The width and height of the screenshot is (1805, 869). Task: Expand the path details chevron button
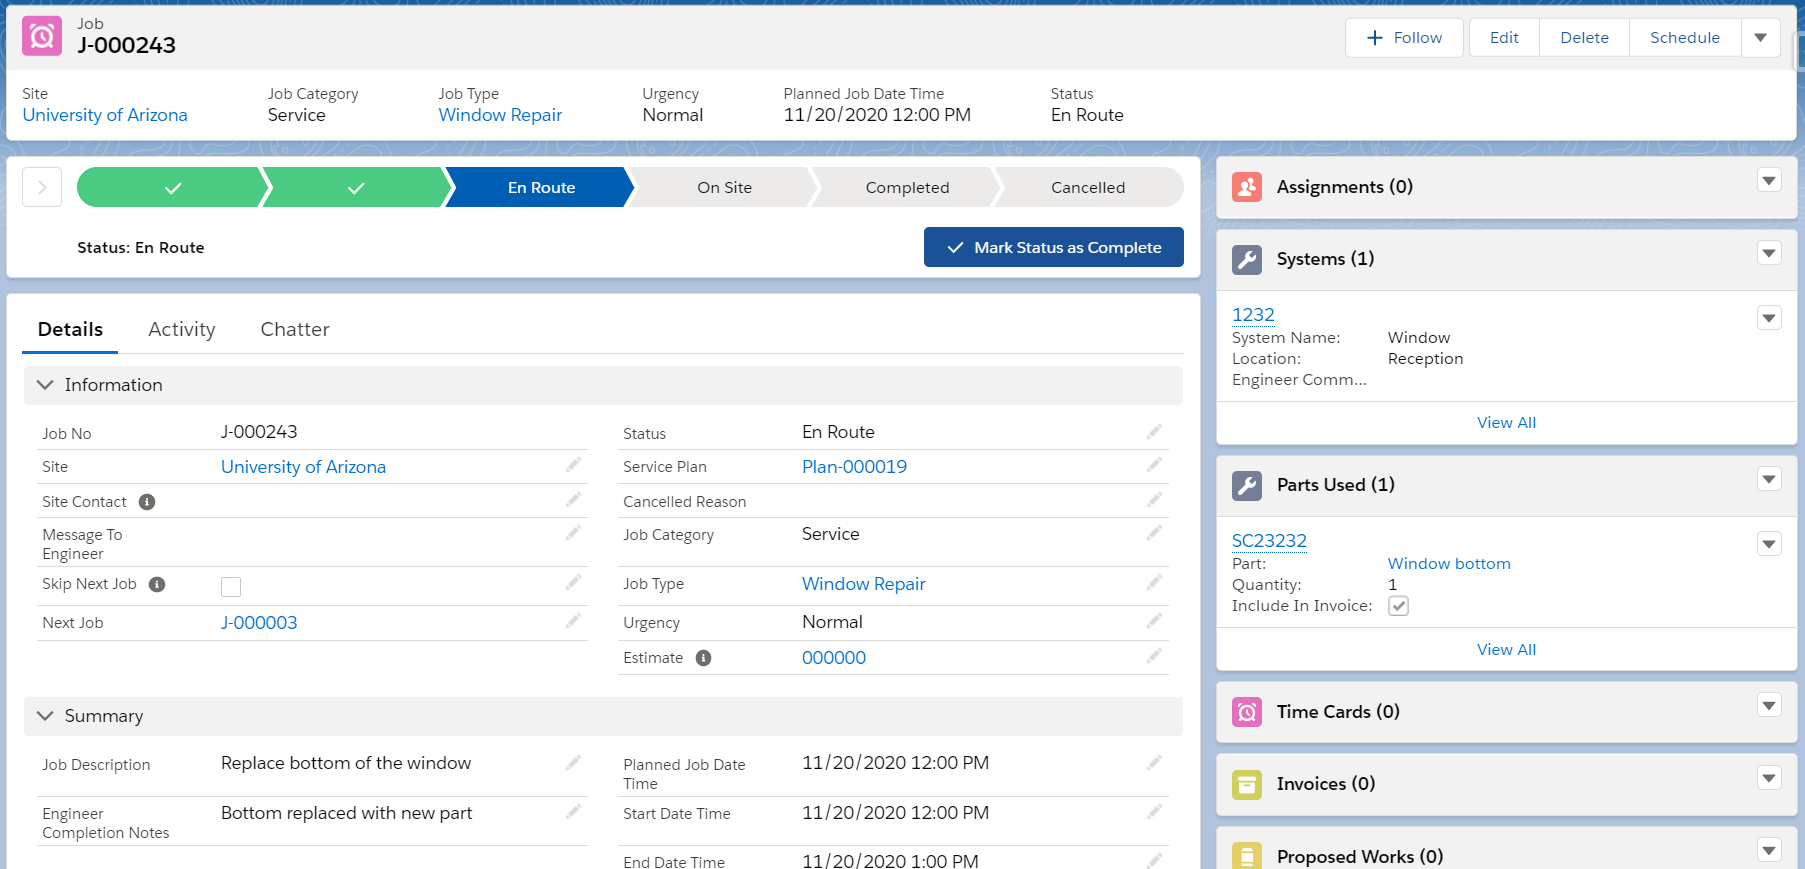point(42,187)
